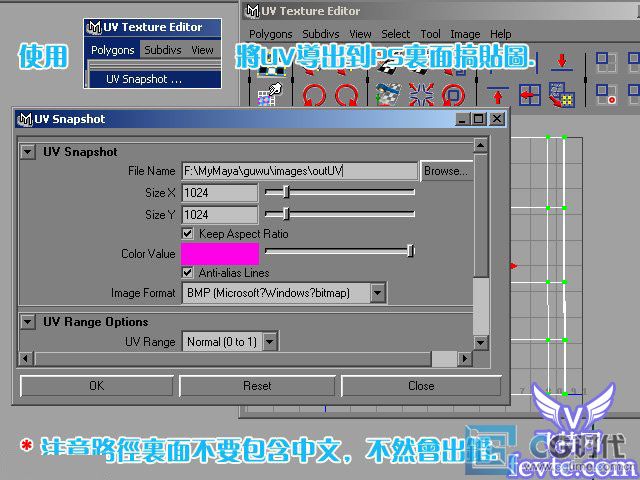Click the OK button
The height and width of the screenshot is (480, 640).
97,386
